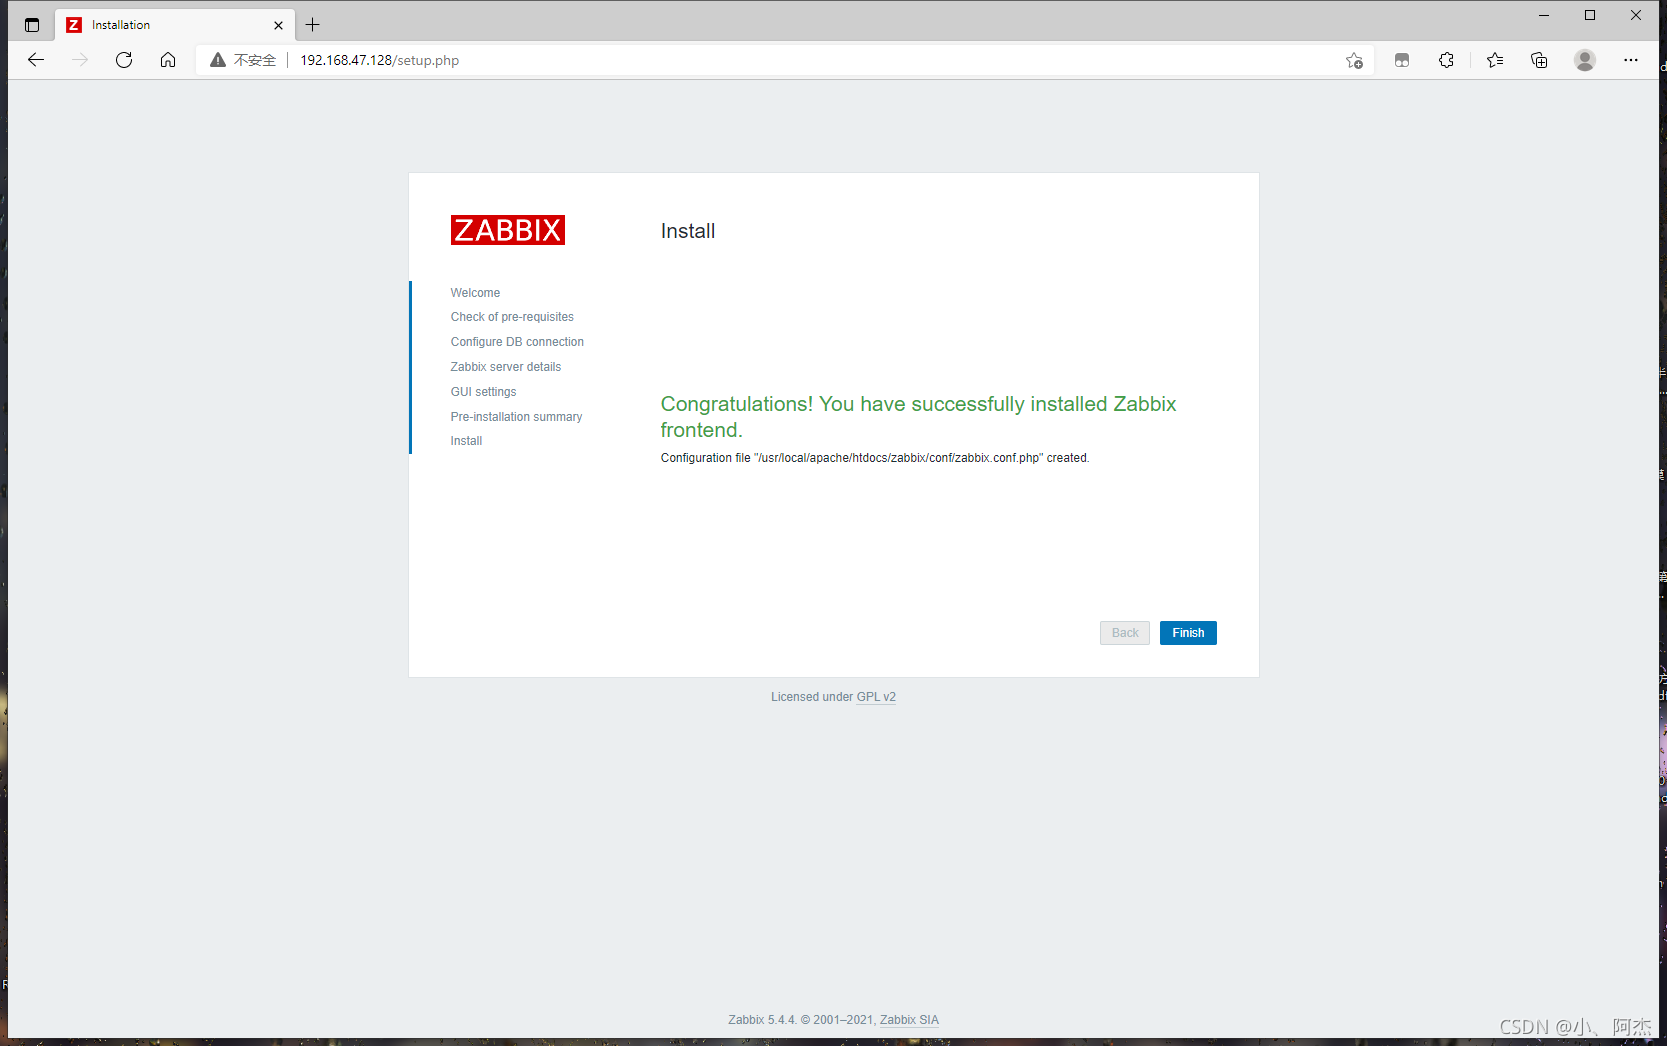Screen dimensions: 1667x1046
Task: Go to the browser home page
Action: coord(168,60)
